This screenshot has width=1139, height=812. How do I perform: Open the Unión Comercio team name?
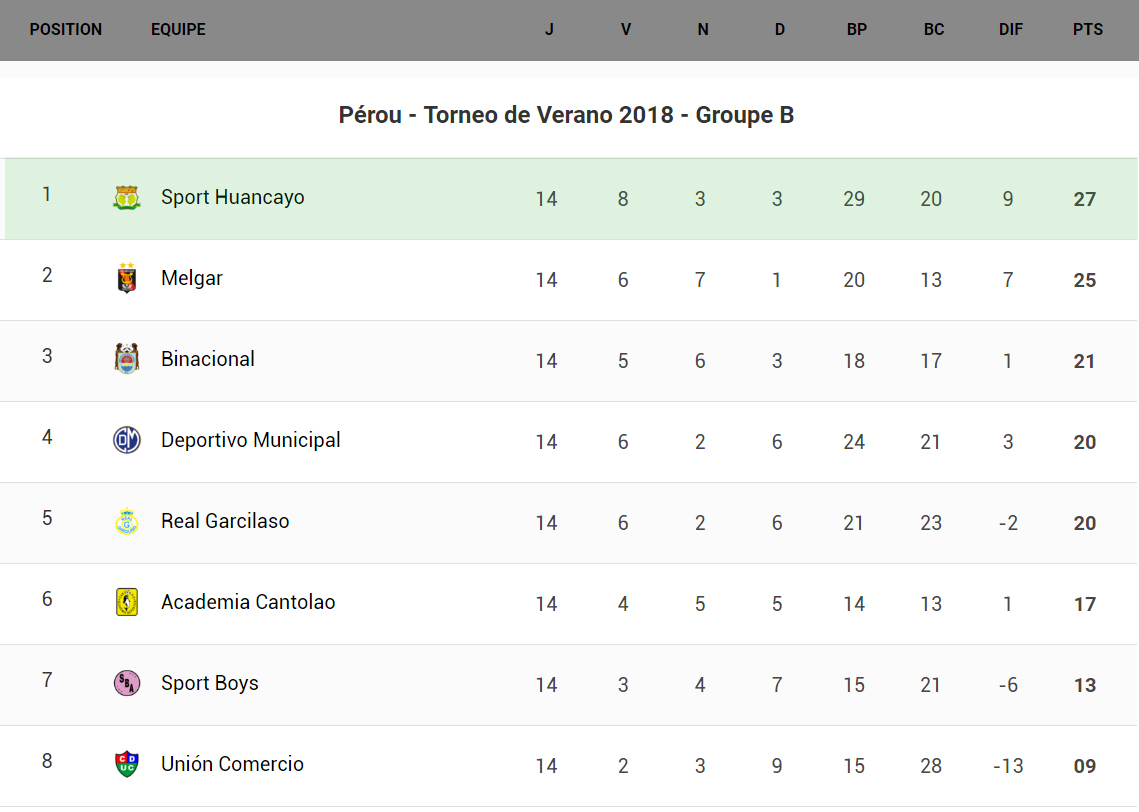pos(232,764)
